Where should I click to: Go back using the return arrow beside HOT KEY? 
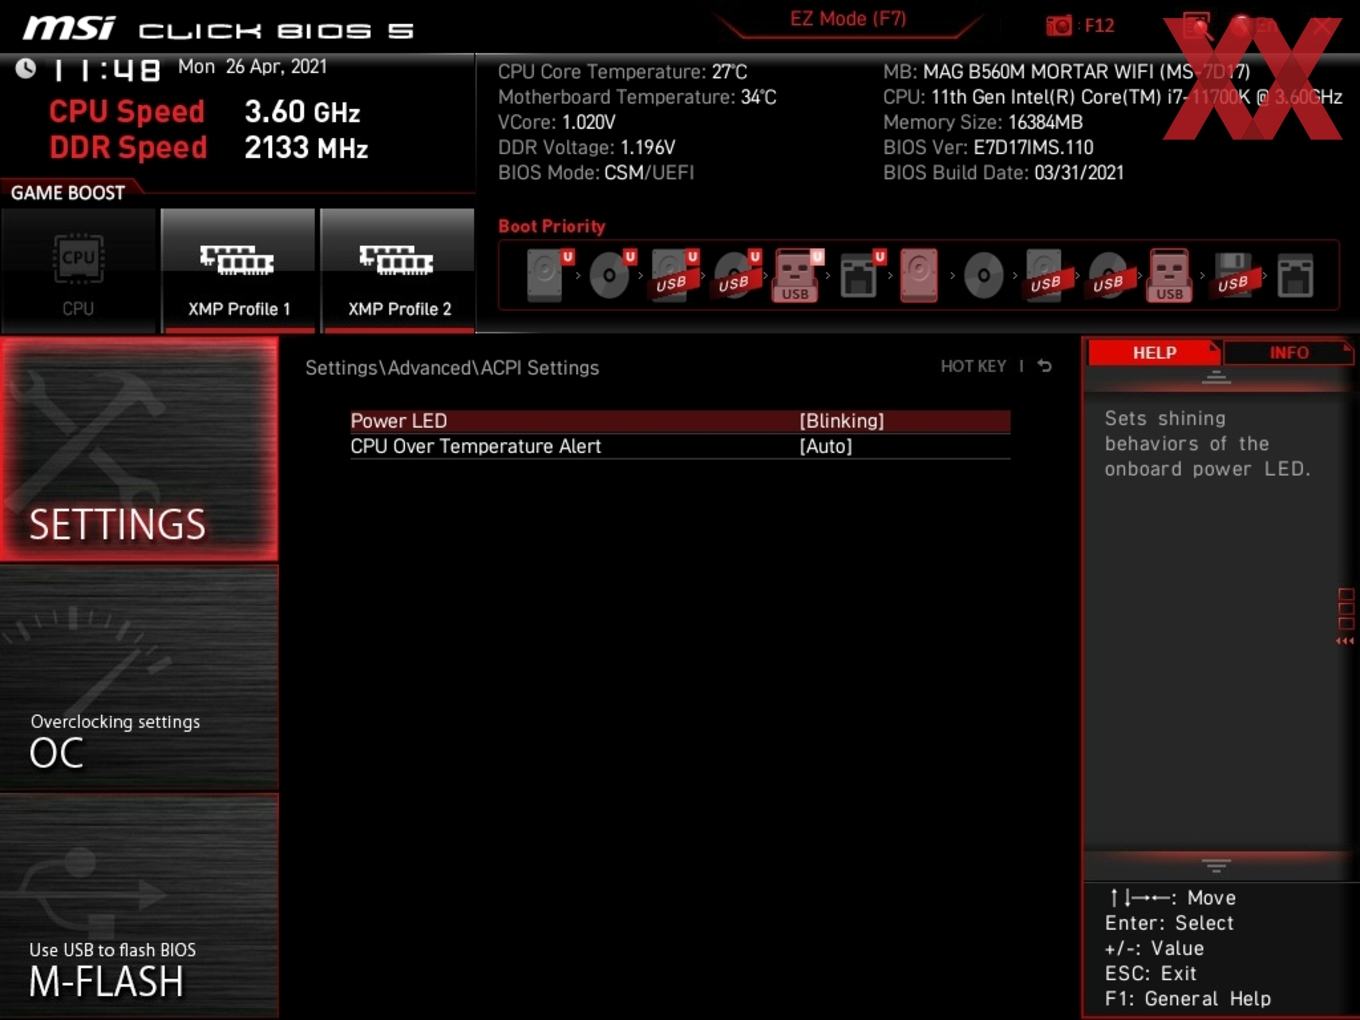pyautogui.click(x=1044, y=366)
